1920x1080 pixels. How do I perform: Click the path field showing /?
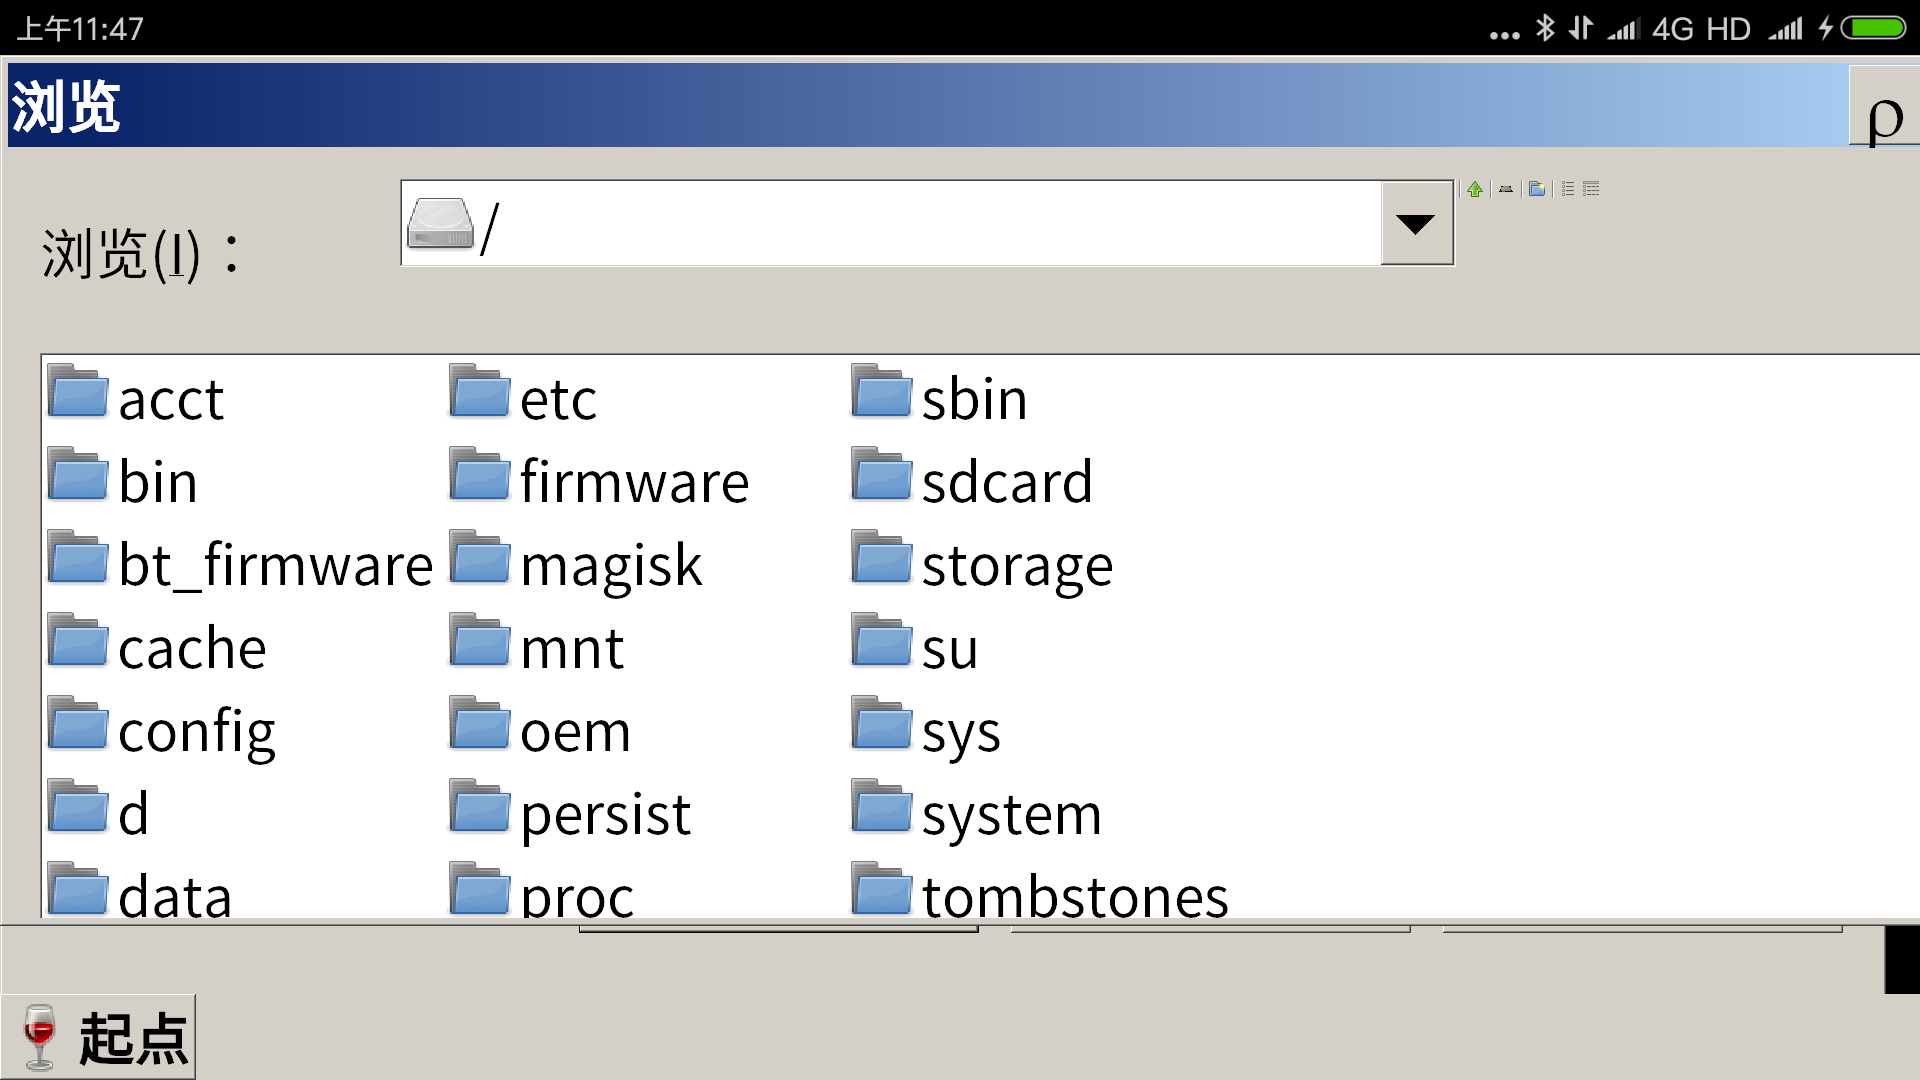[891, 224]
